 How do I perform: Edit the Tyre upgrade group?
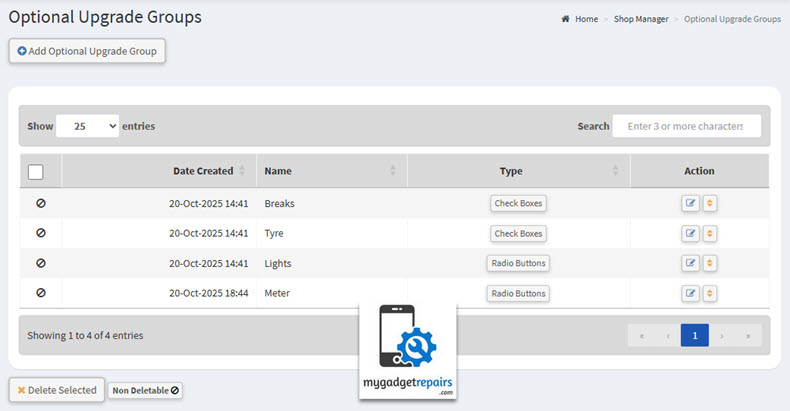(x=690, y=234)
